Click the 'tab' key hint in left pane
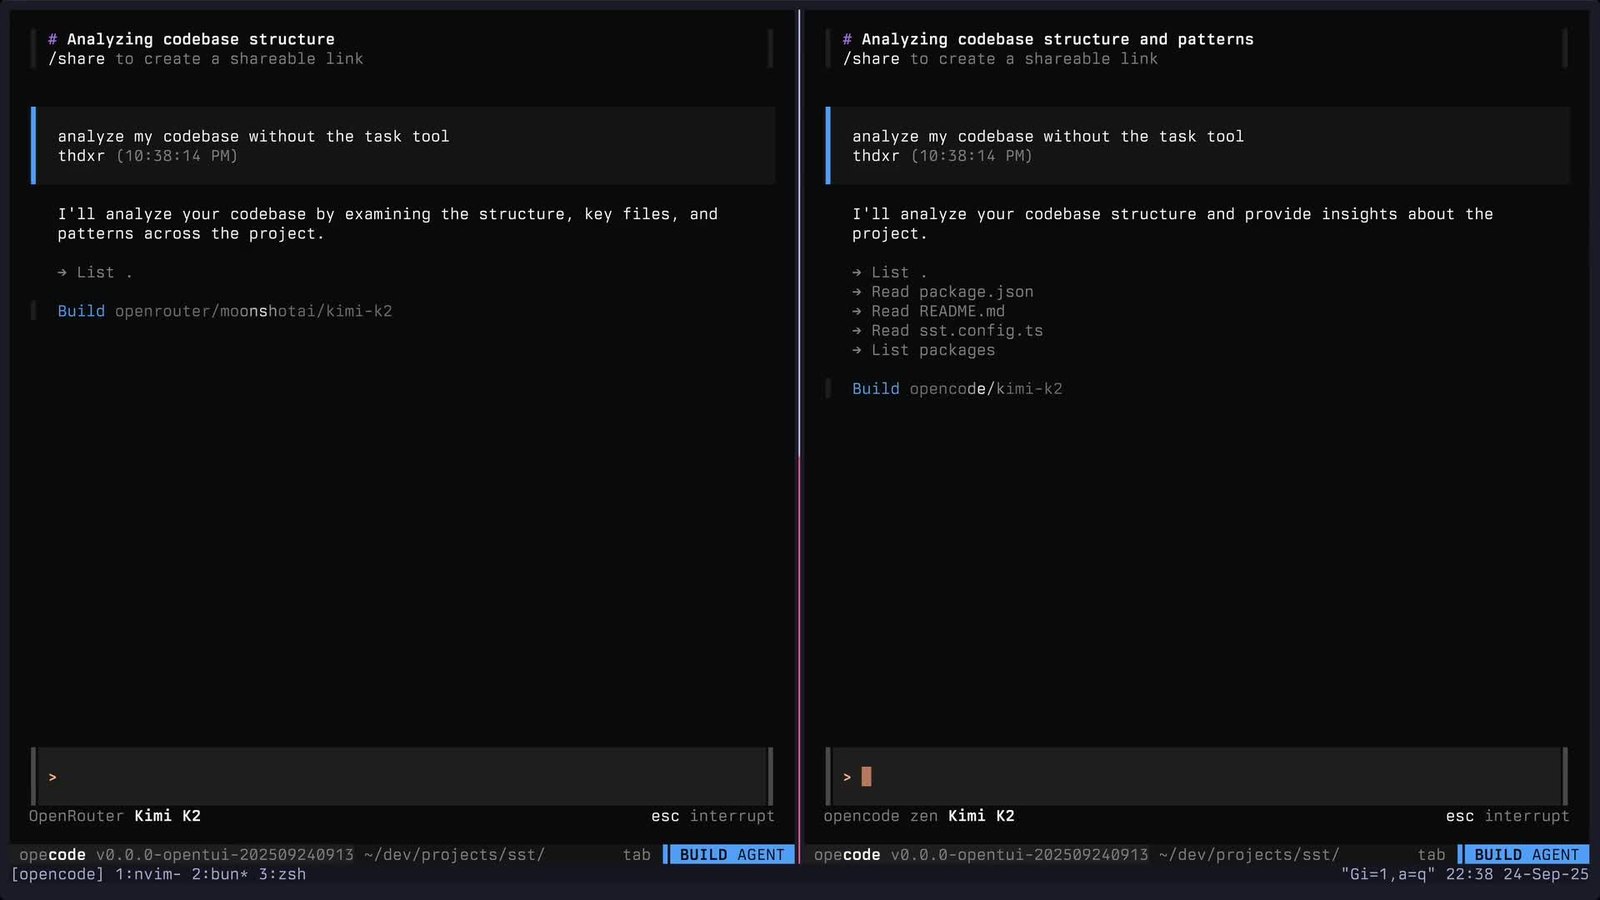The image size is (1600, 900). [637, 854]
